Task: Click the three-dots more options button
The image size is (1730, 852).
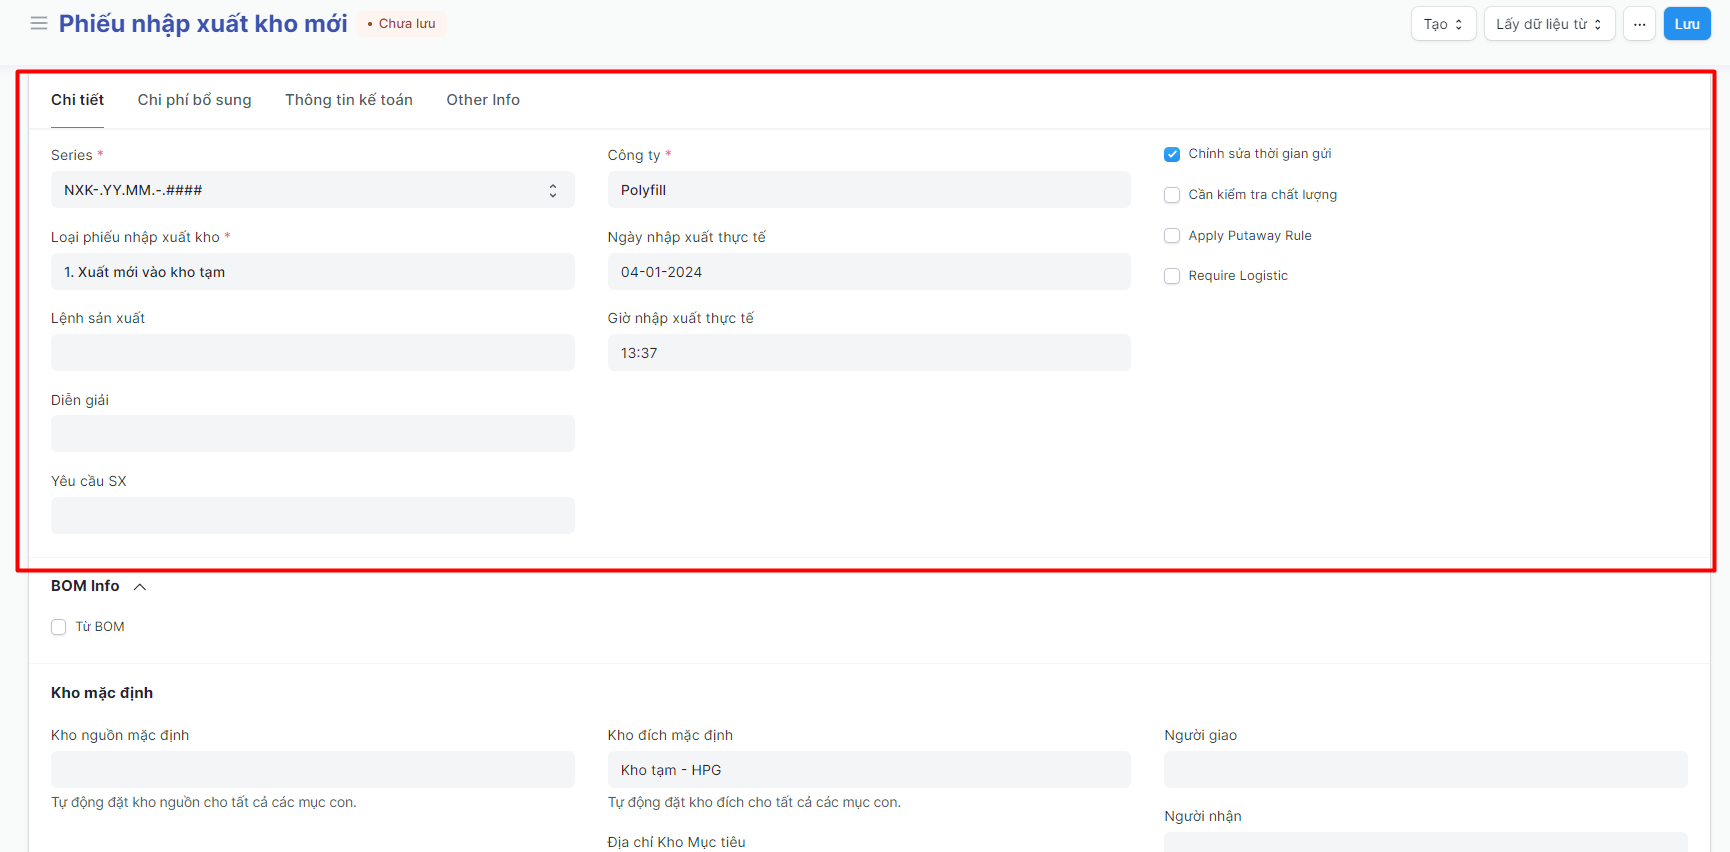Action: tap(1639, 24)
